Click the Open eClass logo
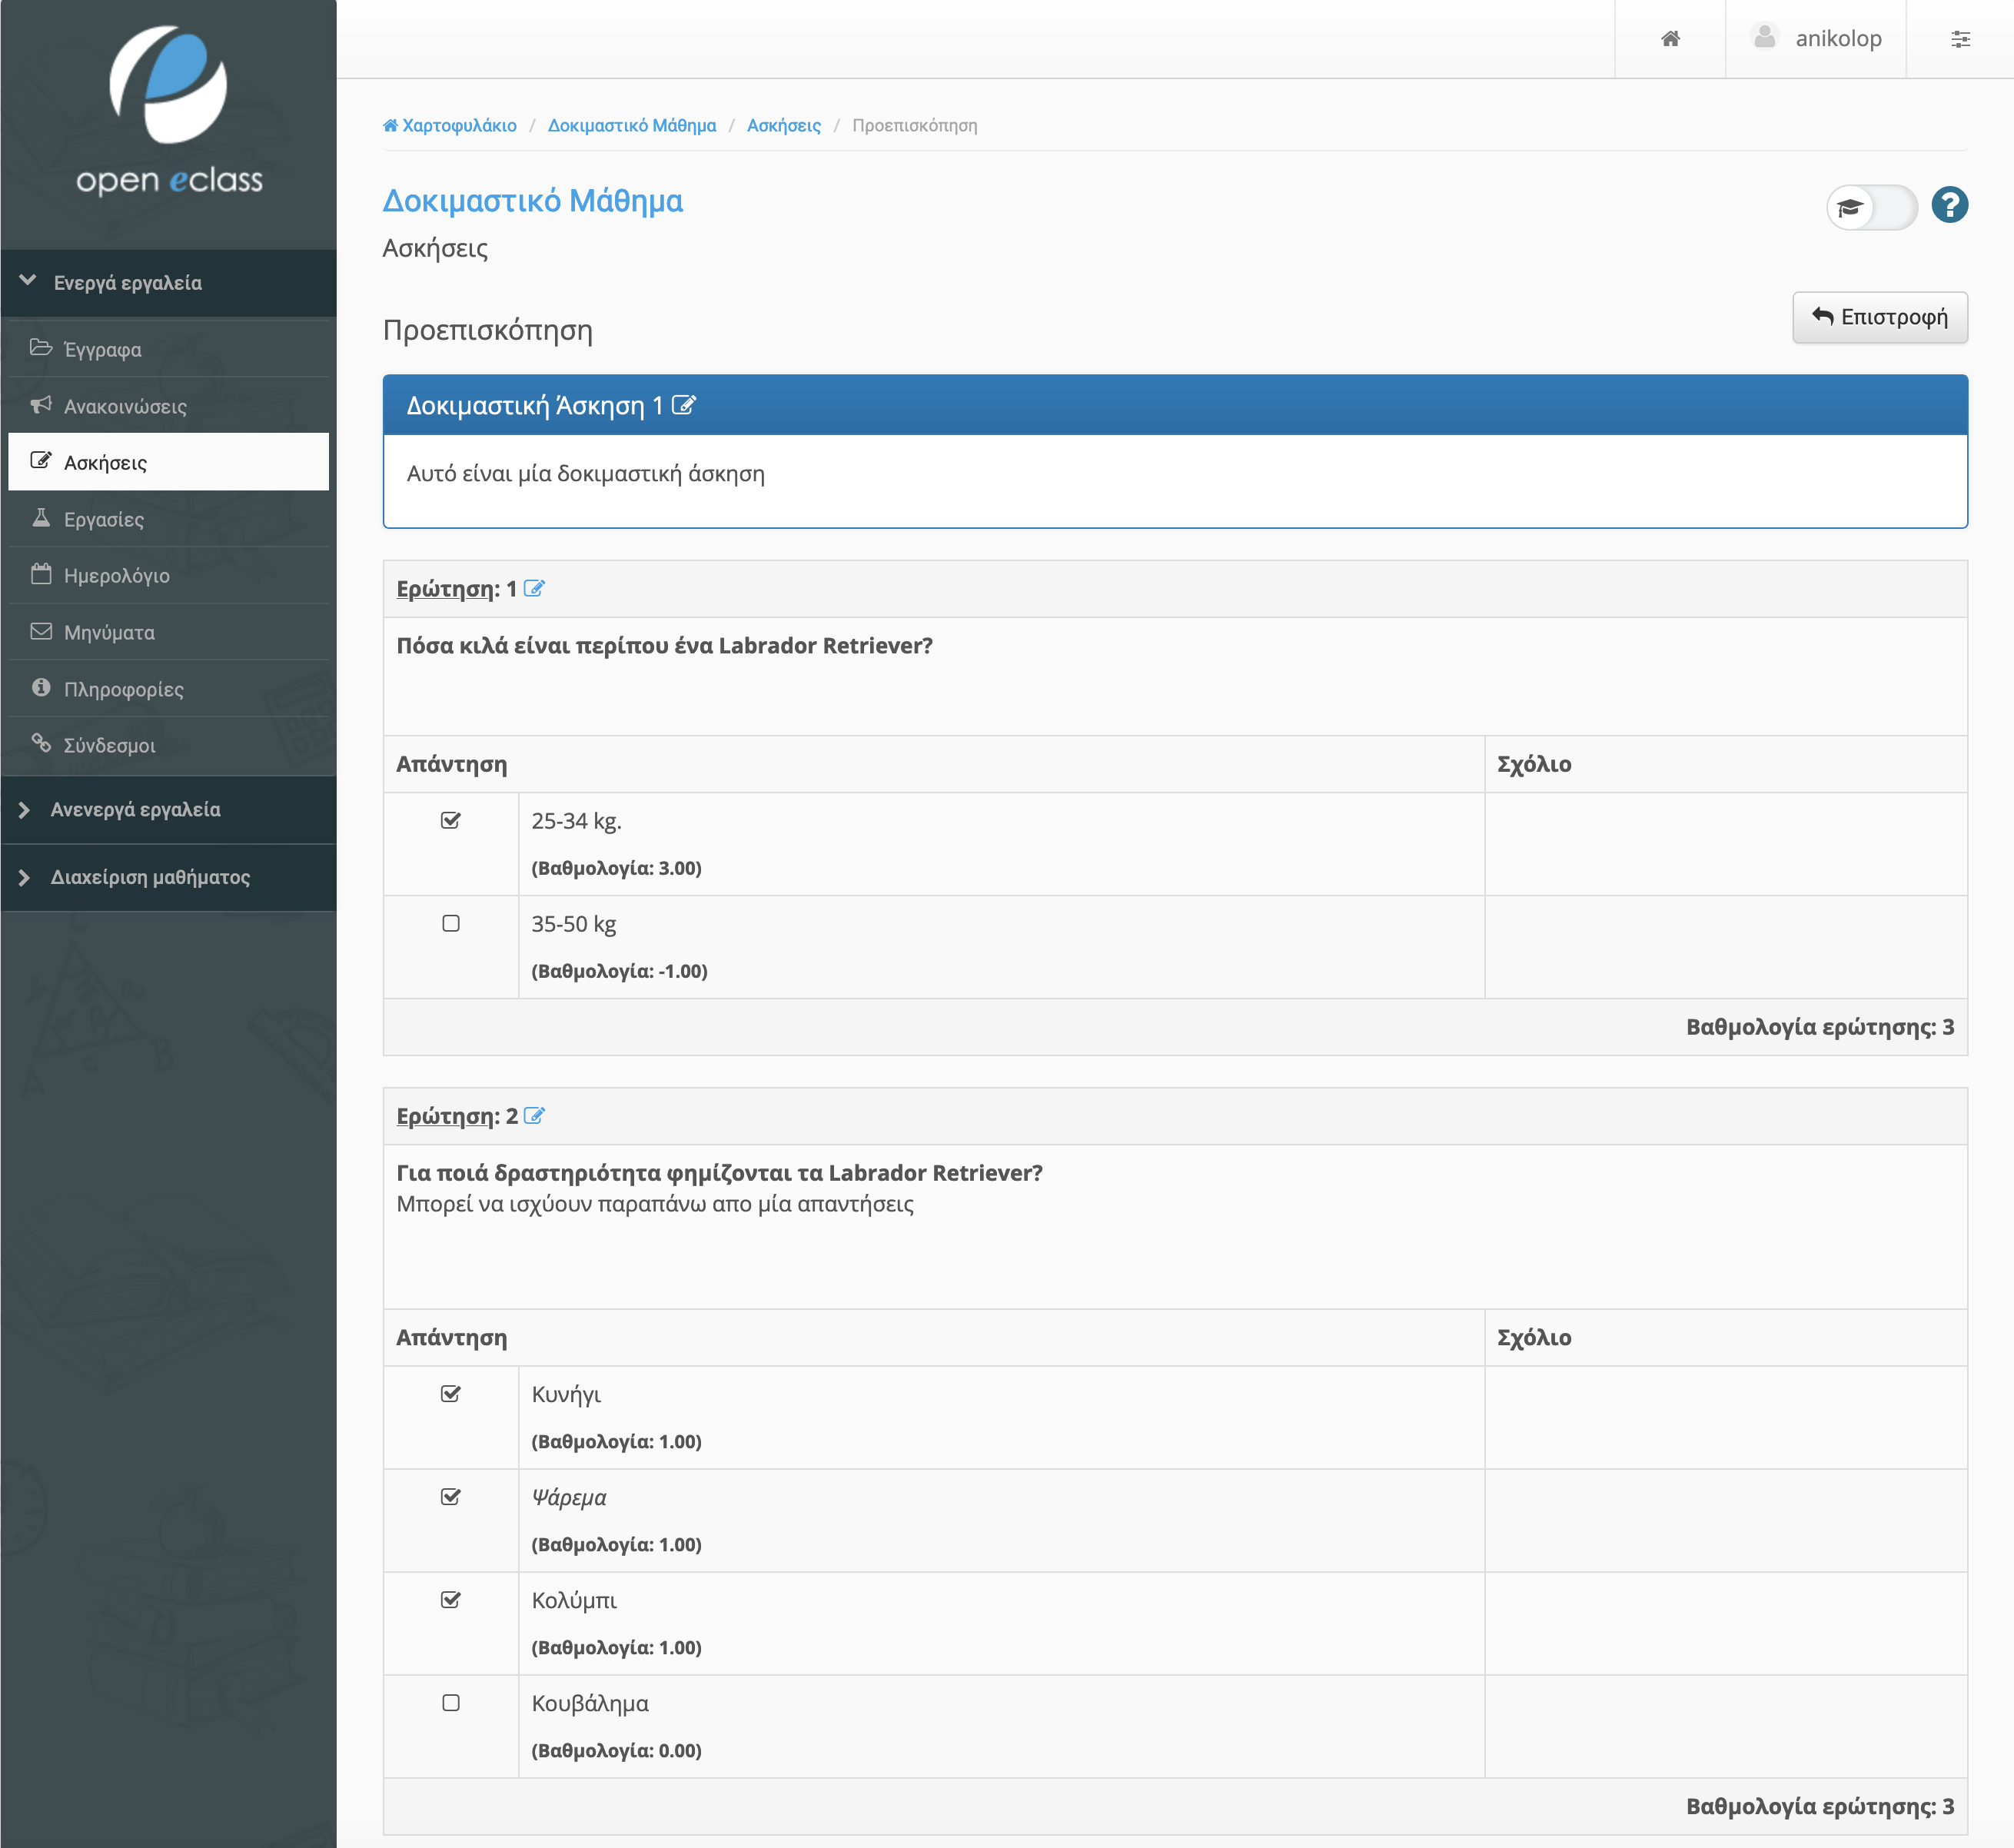 point(169,110)
